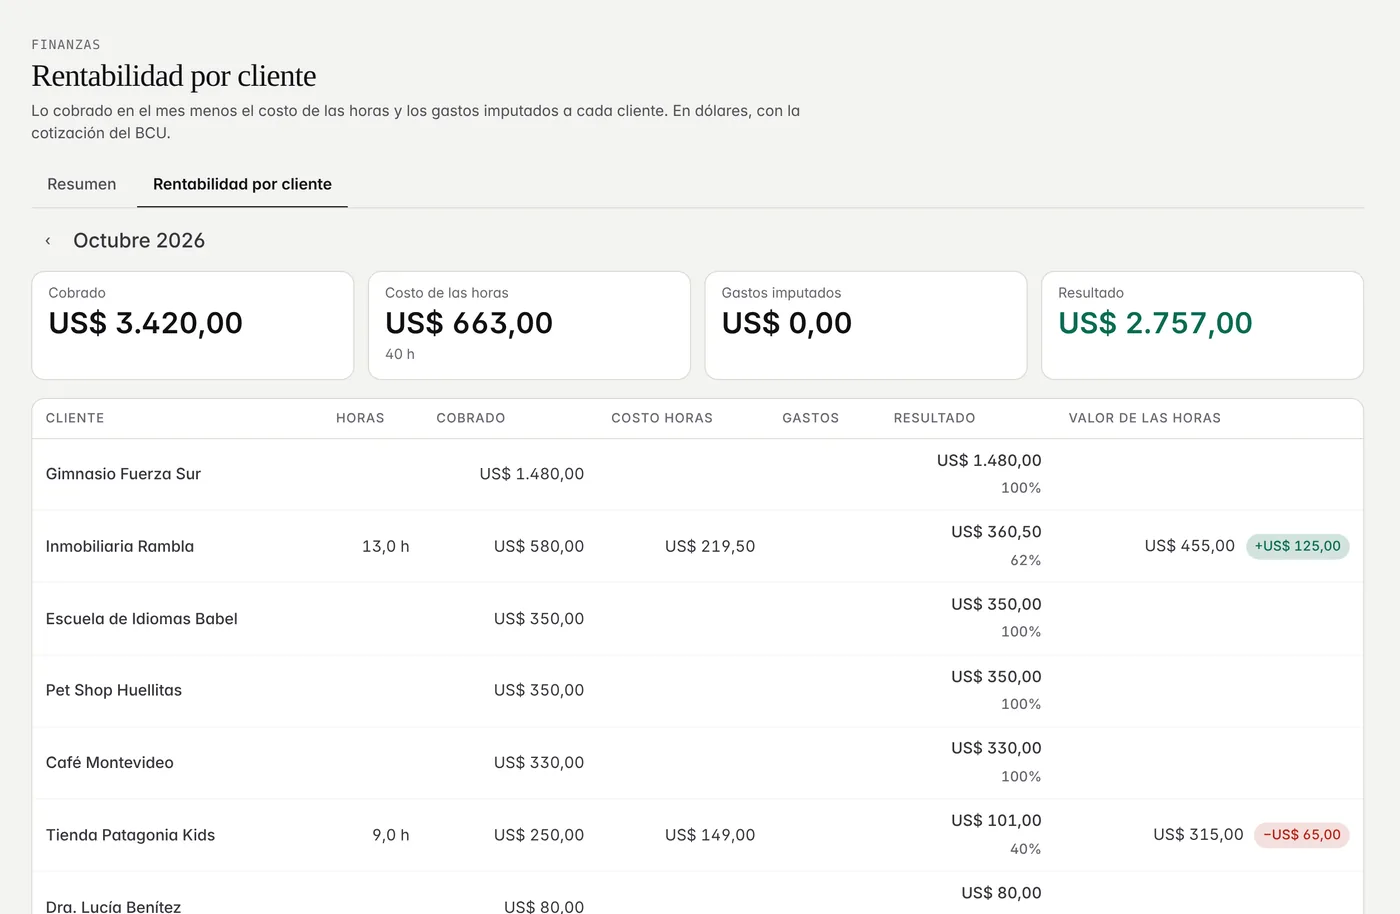Click the FINANZAS section label
Screen dimensions: 1400x914
click(66, 45)
